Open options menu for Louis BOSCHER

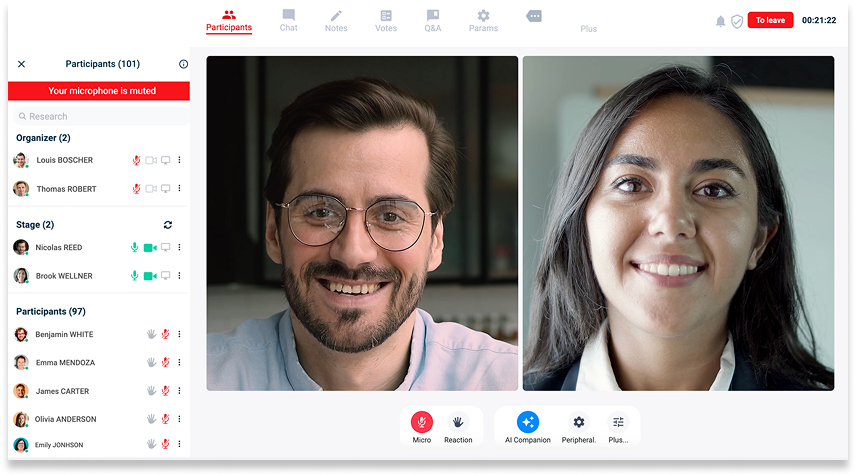tap(180, 160)
